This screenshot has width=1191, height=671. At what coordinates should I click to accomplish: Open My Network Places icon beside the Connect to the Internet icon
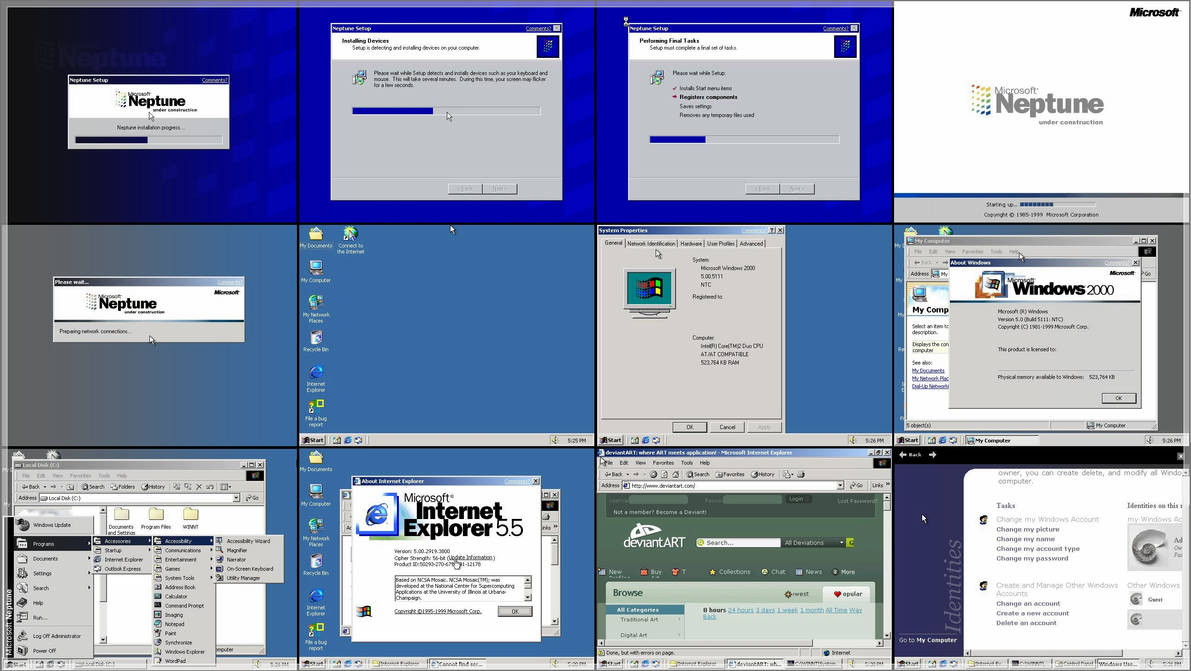pyautogui.click(x=316, y=309)
